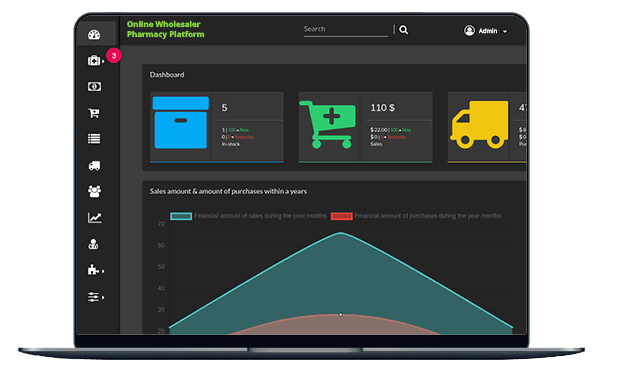Image resolution: width=618 pixels, height=376 pixels.
Task: Open the shopping cart sidebar icon
Action: click(94, 113)
